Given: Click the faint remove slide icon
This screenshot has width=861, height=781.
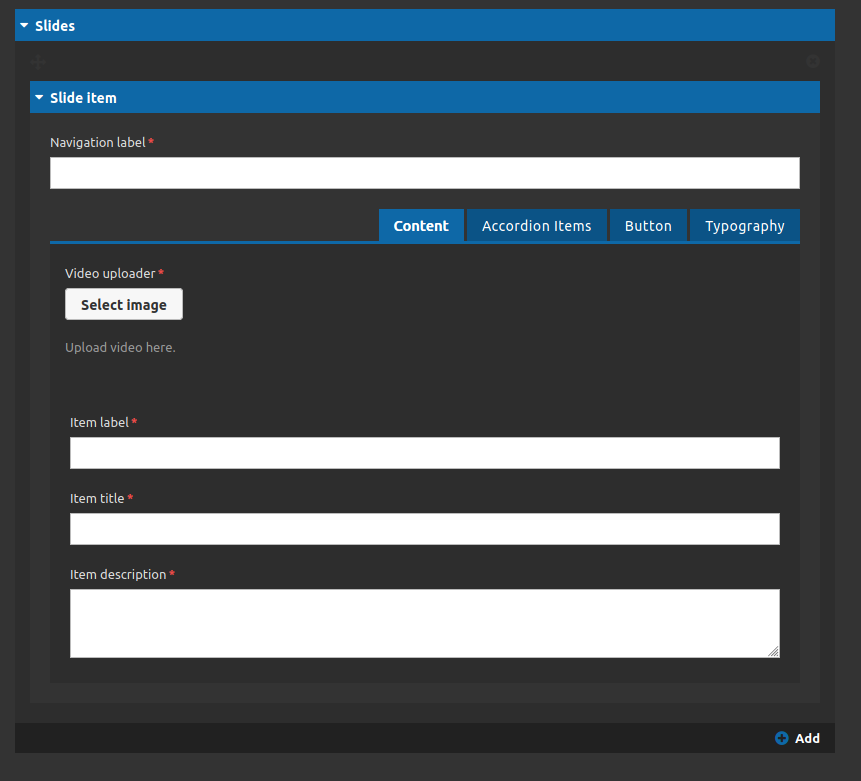Looking at the screenshot, I should pos(812,61).
